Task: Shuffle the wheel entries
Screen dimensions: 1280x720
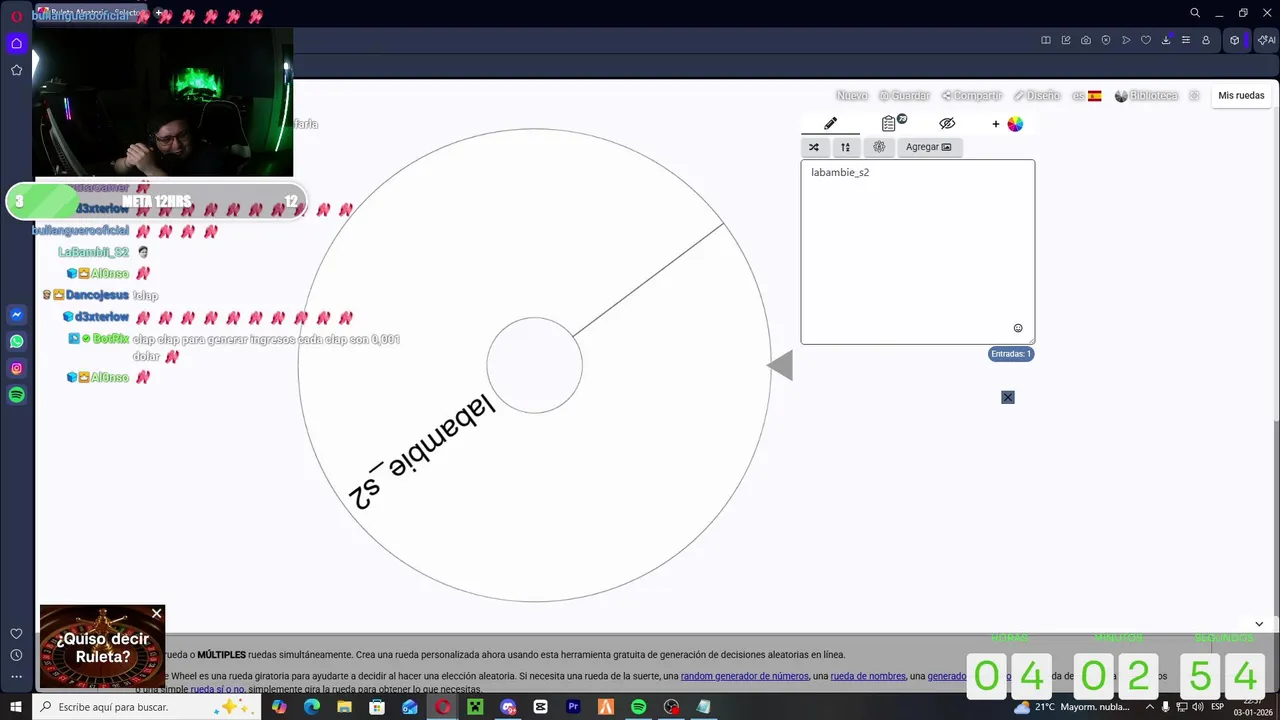Action: pos(814,147)
